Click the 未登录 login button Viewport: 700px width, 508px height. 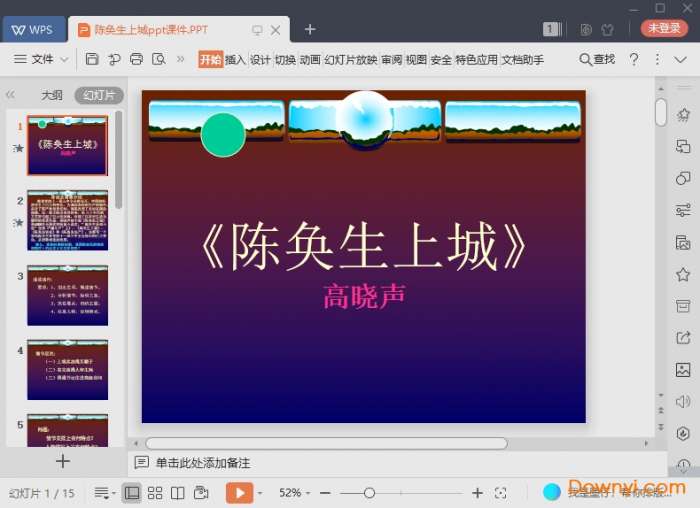[664, 29]
